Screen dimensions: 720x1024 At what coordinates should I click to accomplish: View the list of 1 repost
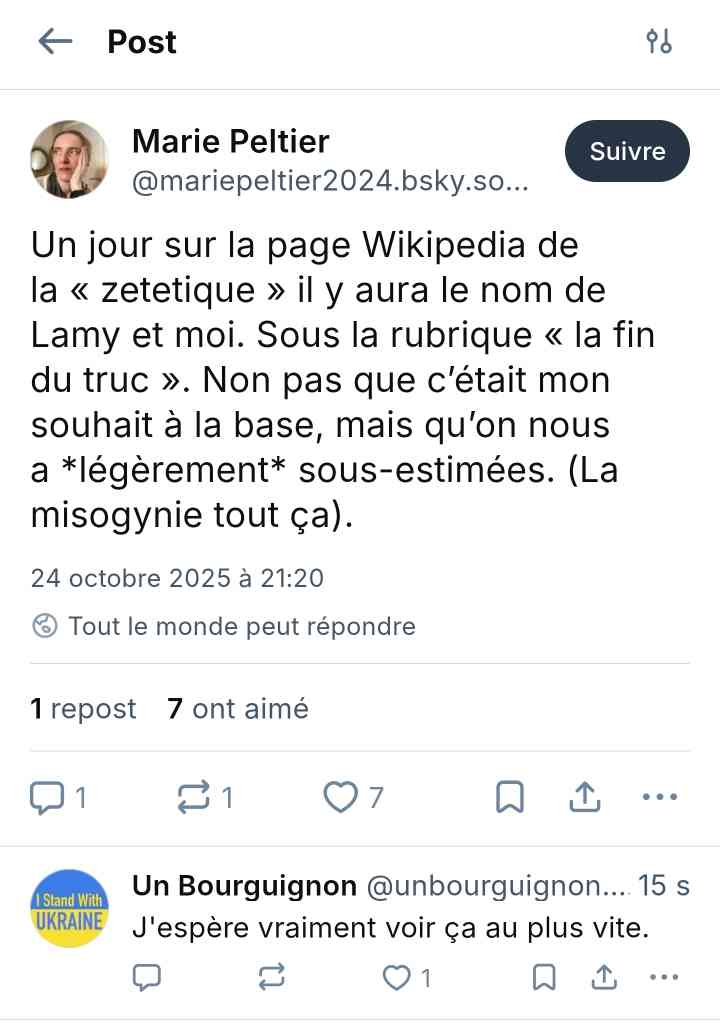(83, 709)
